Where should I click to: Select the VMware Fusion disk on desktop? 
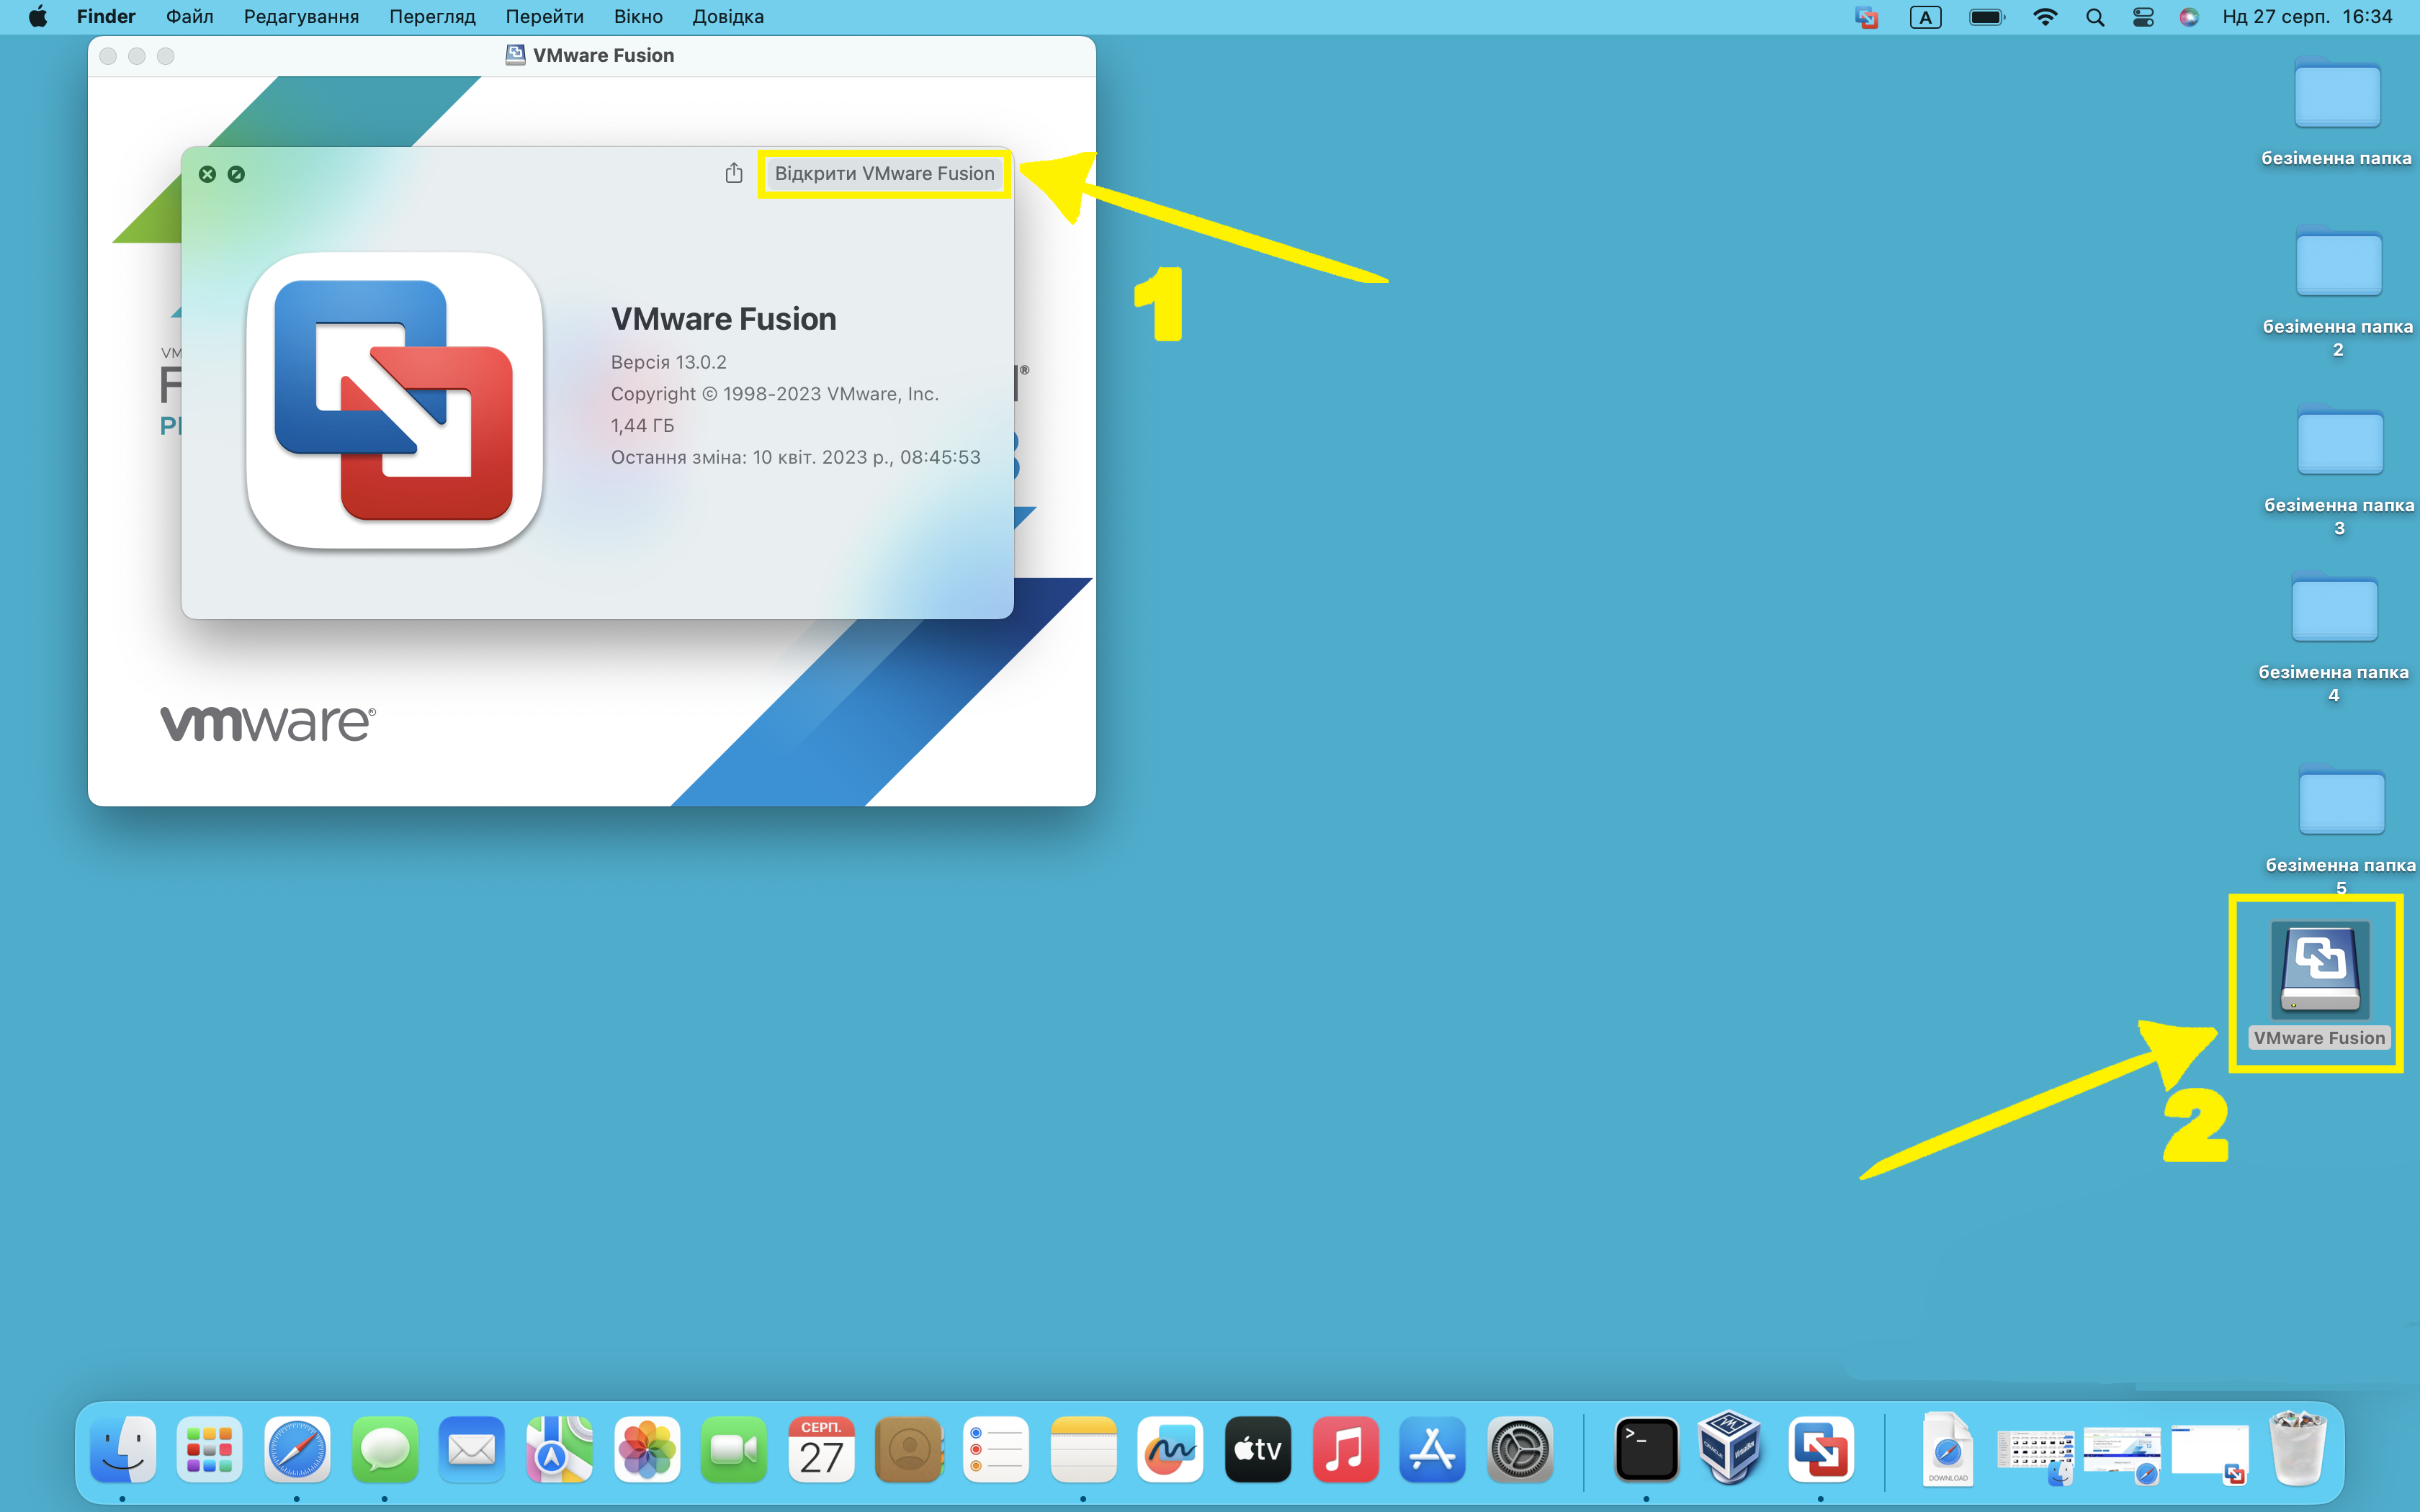2319,984
